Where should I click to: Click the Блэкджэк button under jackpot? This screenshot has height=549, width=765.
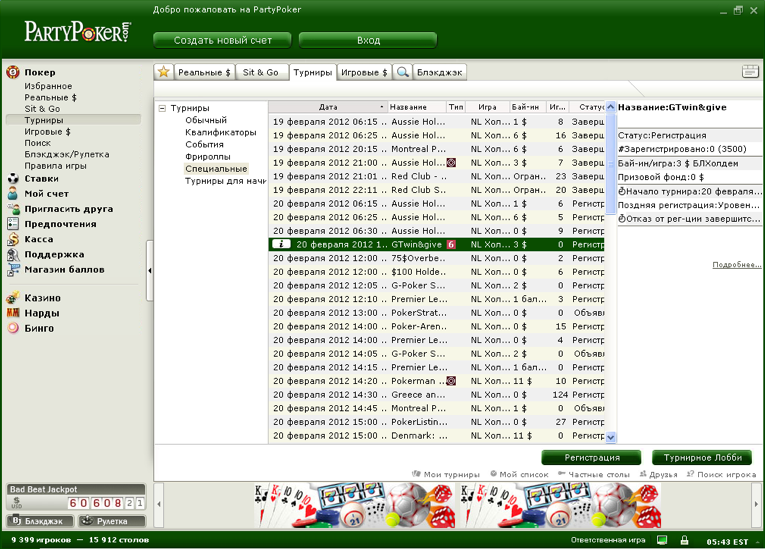point(40,521)
